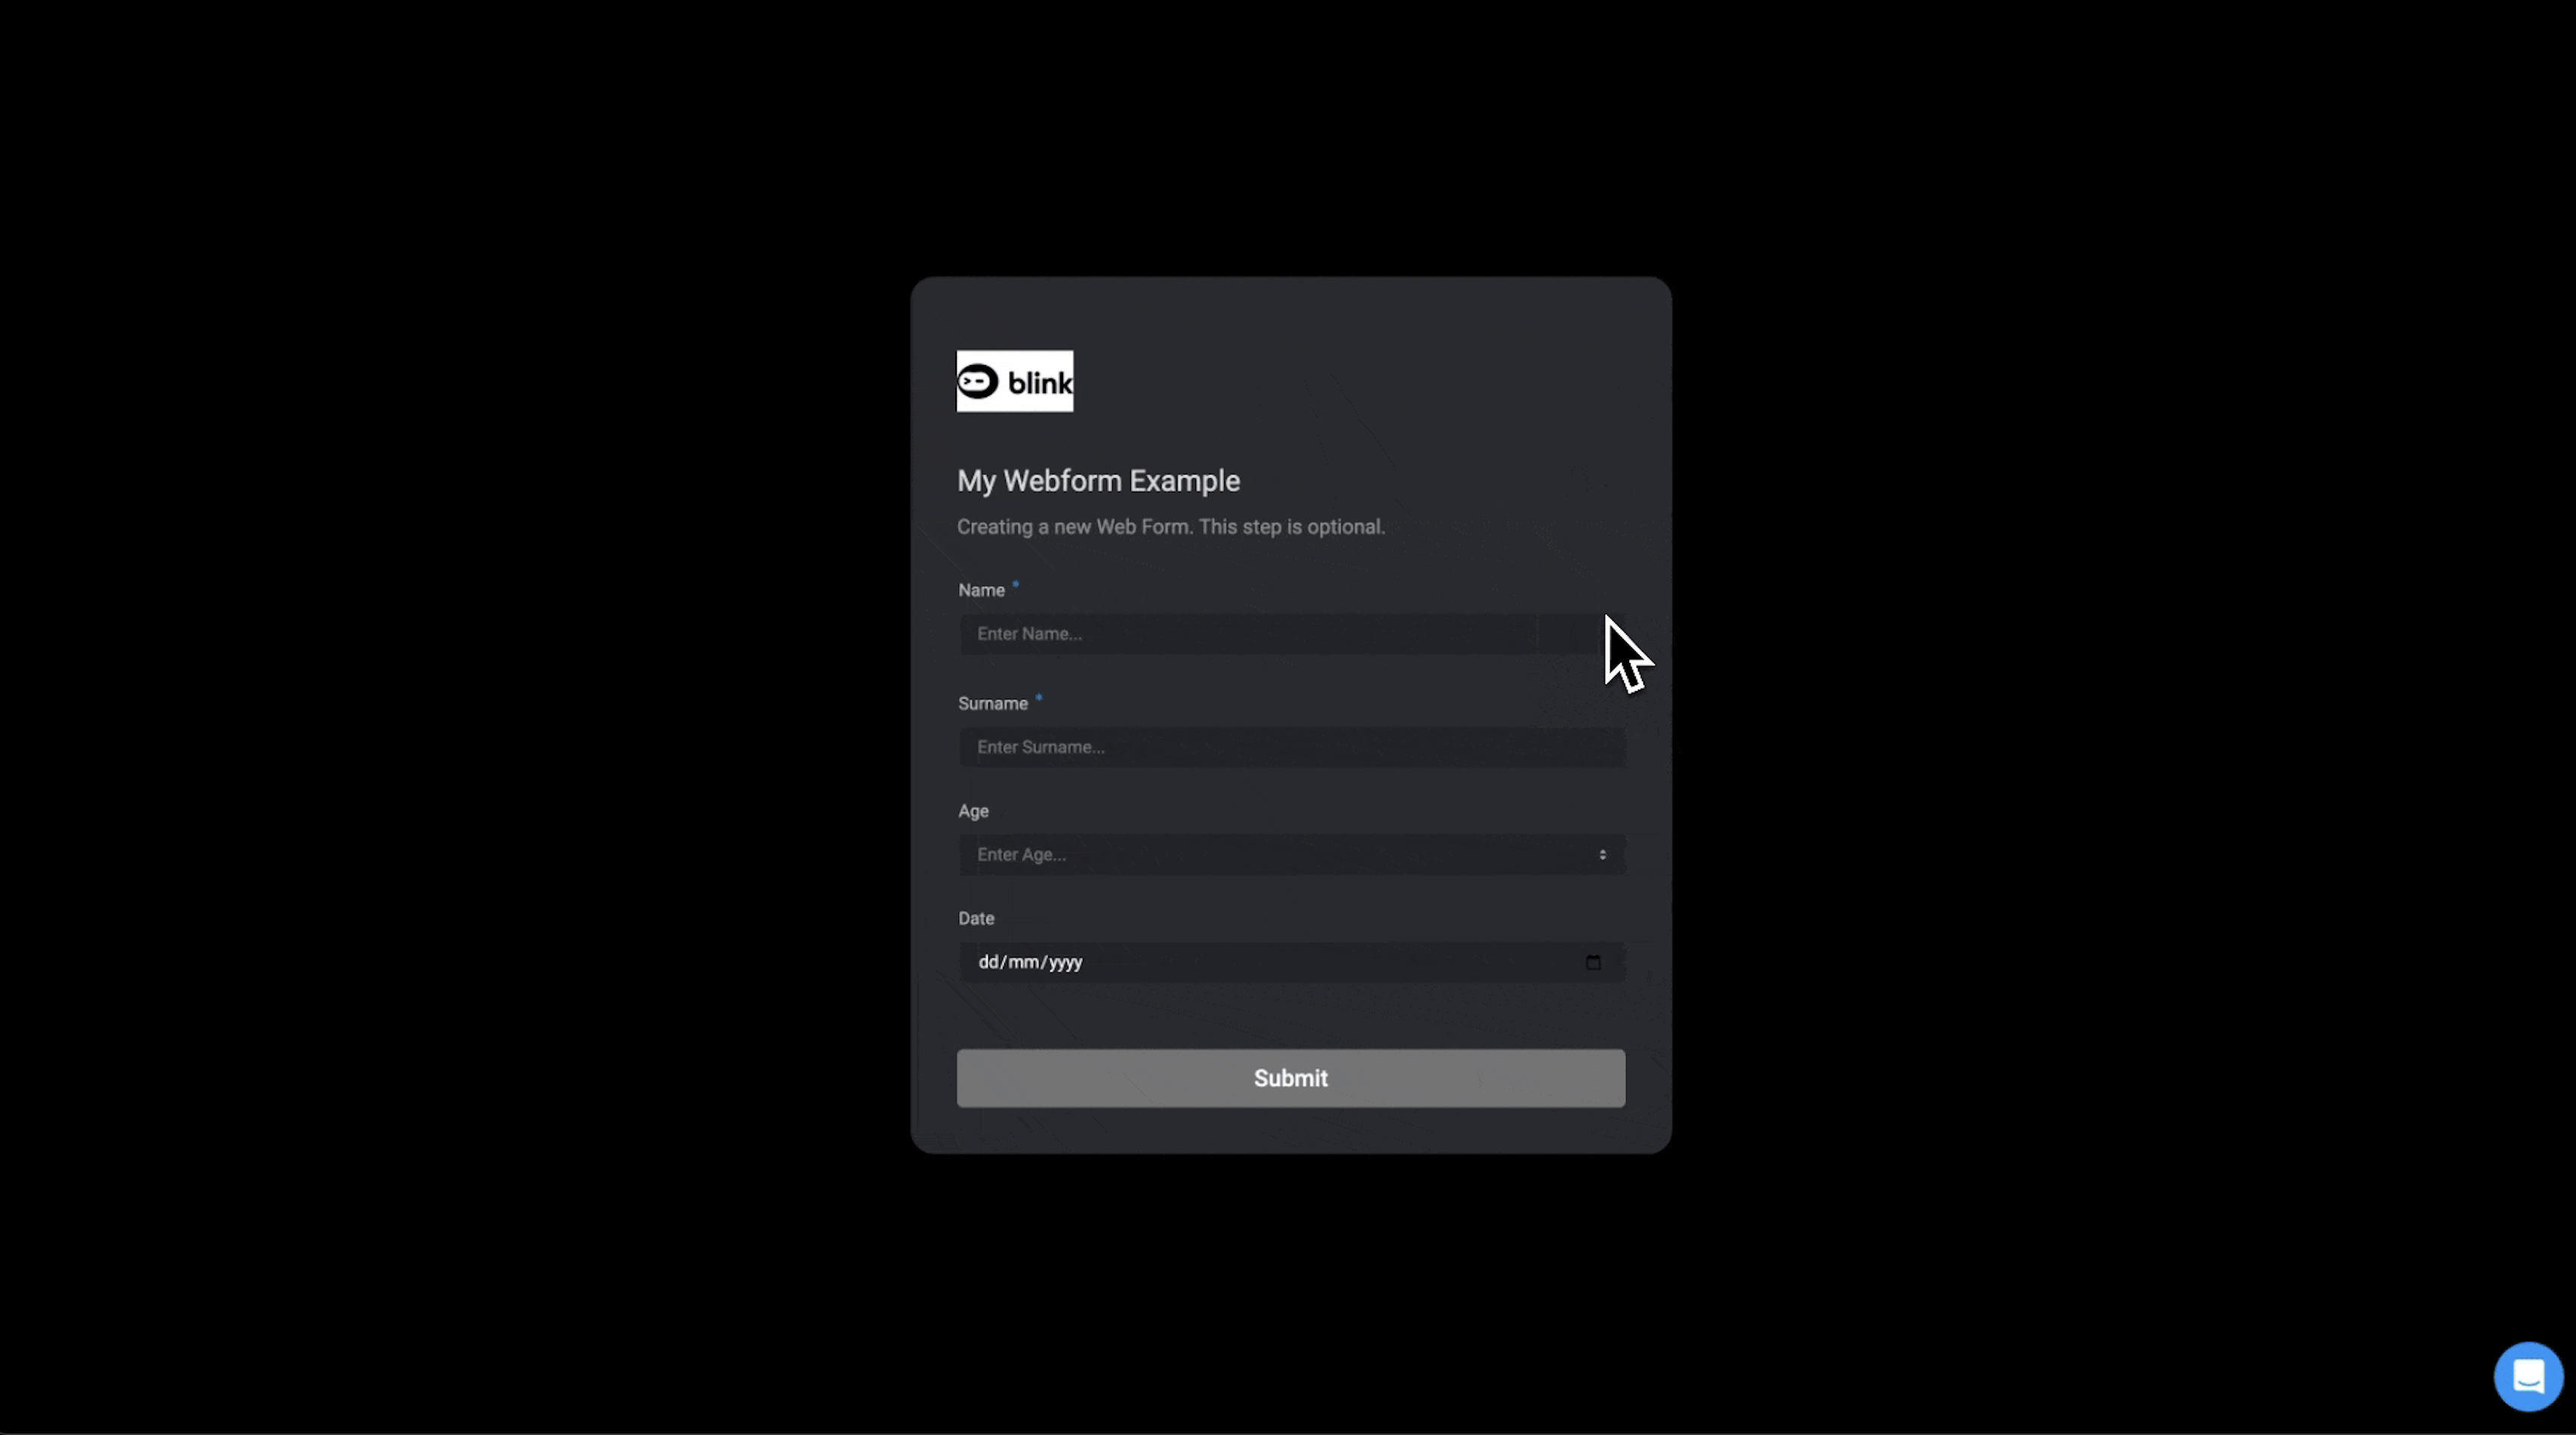
Task: Click the Blink logo image
Action: coord(1015,381)
